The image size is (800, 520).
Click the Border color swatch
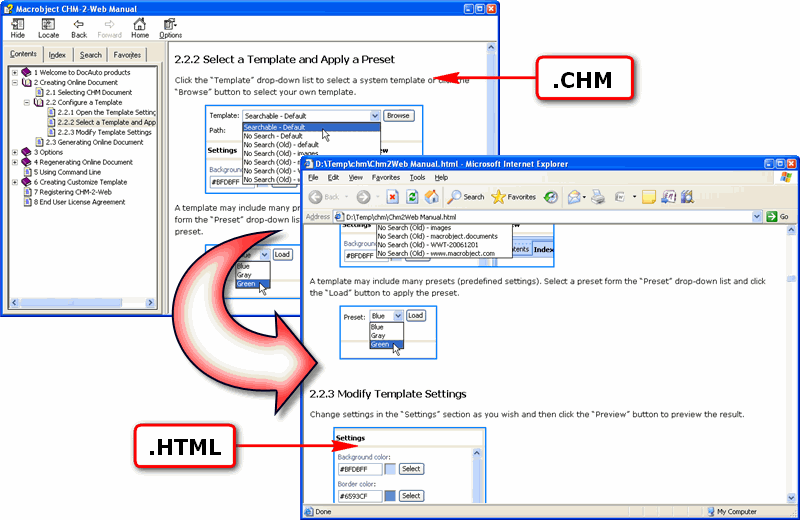[389, 496]
